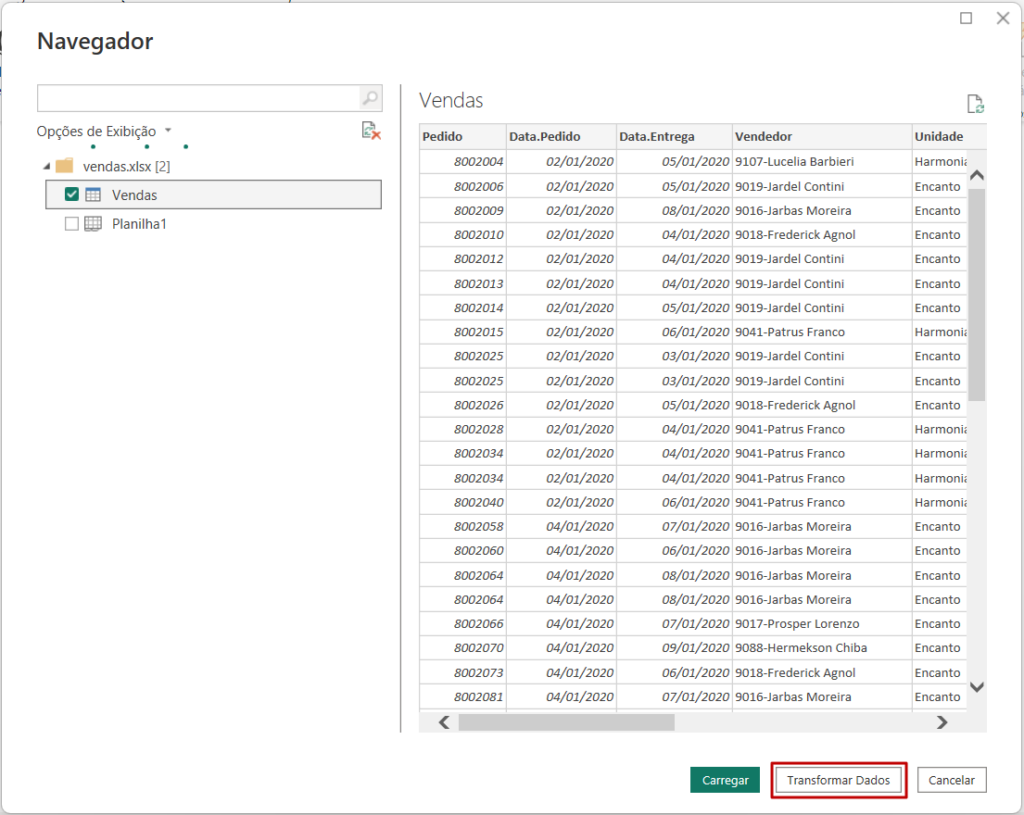1024x815 pixels.
Task: Close the Navegador dialog
Action: point(1002,18)
